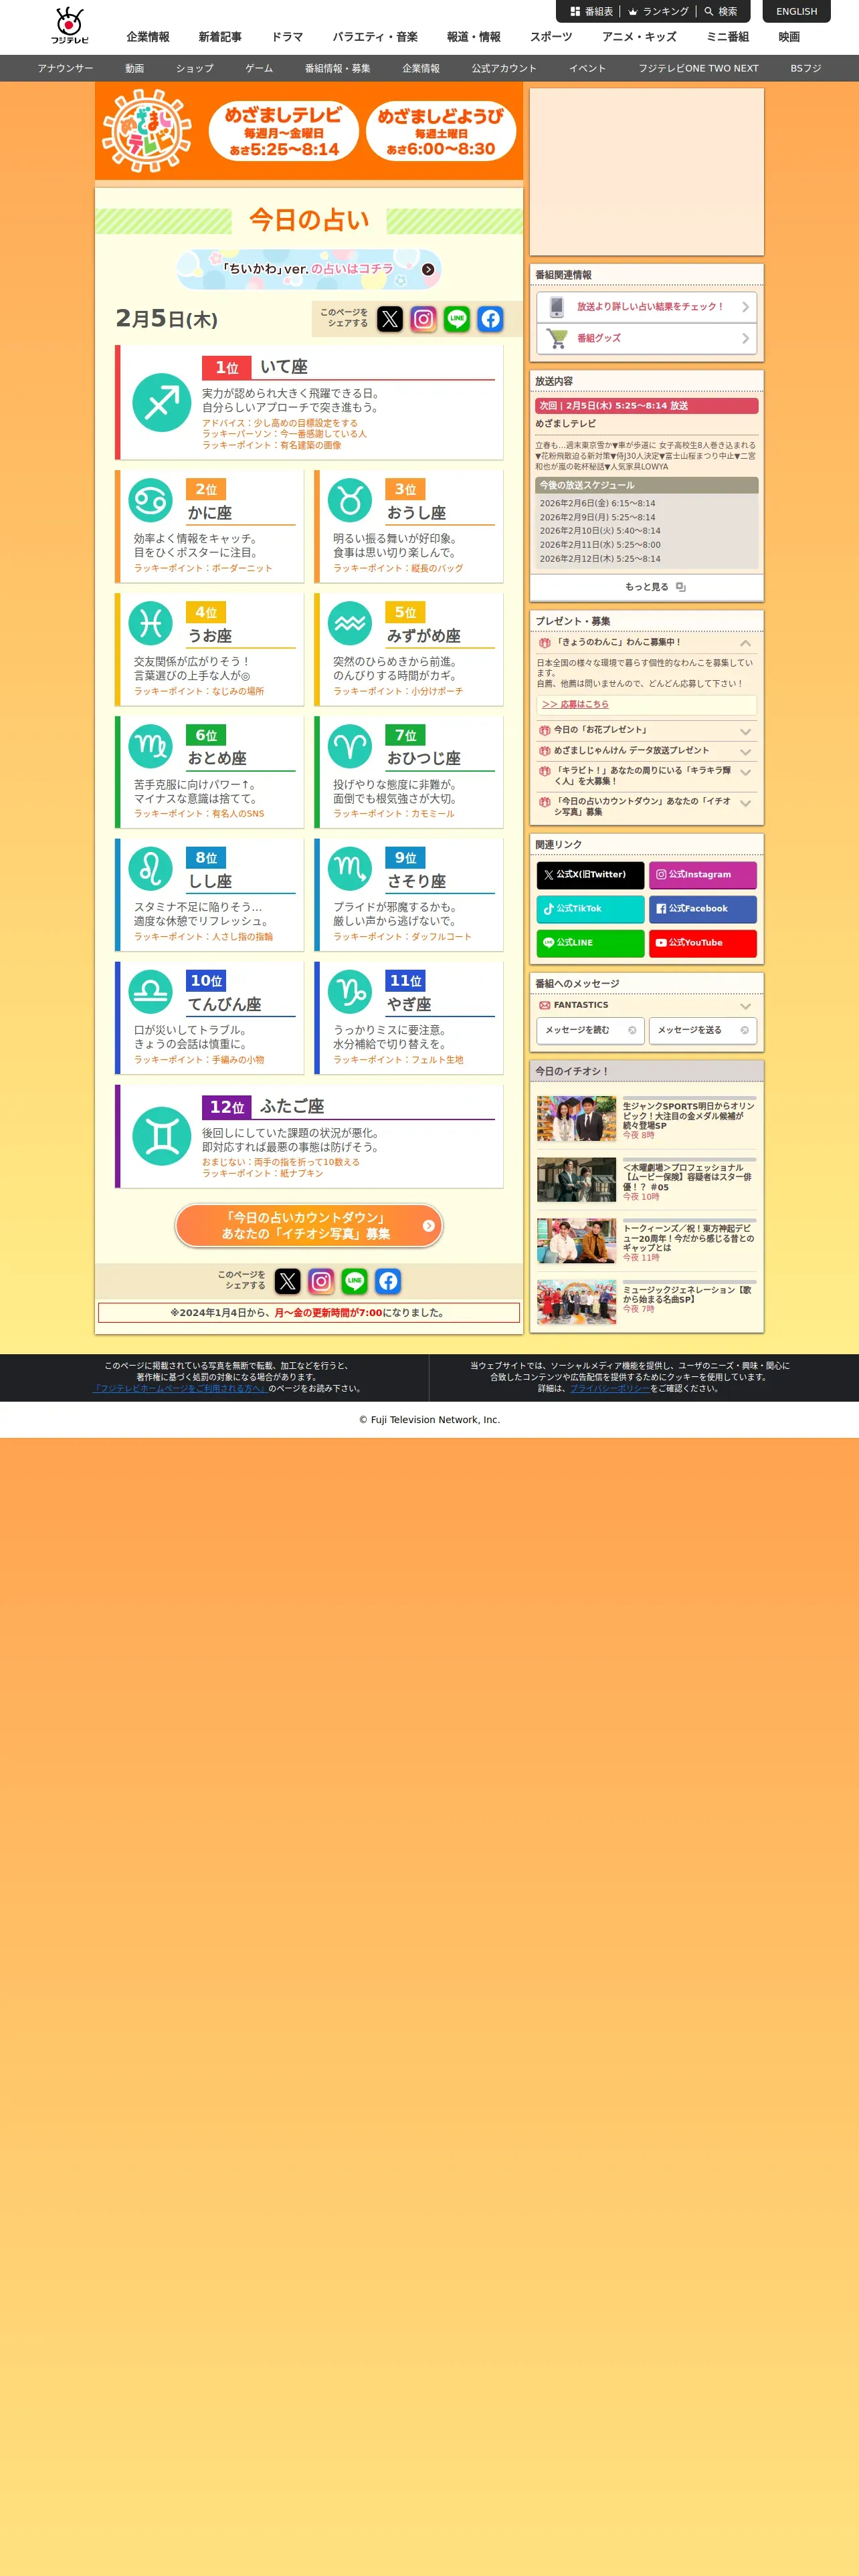Click めざましどようび schedule badge

click(441, 131)
